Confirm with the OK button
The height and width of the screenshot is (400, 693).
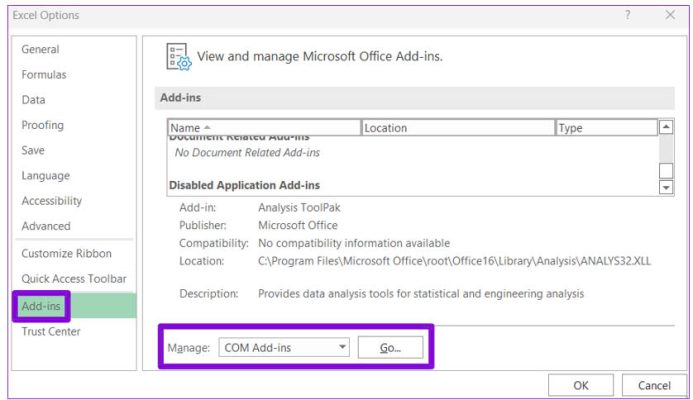click(581, 385)
